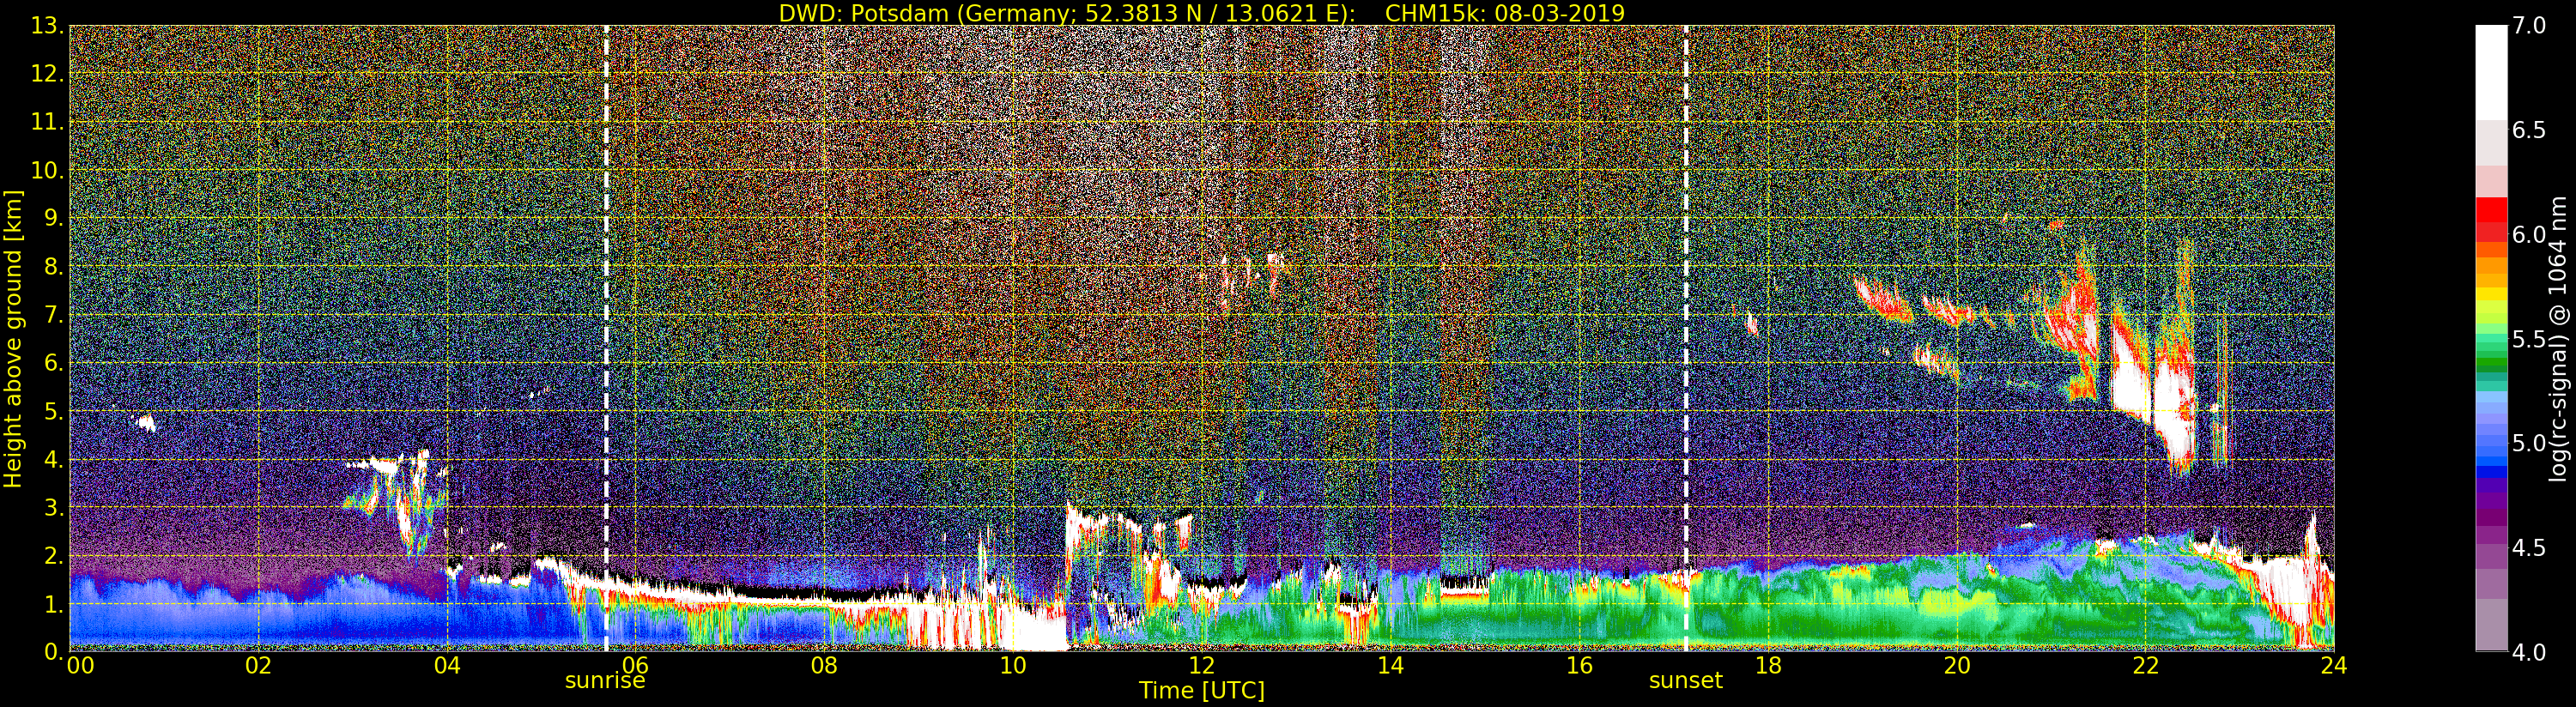Click the small white cloud spot near 00:45 UTC at 4.7 km

pyautogui.click(x=146, y=422)
